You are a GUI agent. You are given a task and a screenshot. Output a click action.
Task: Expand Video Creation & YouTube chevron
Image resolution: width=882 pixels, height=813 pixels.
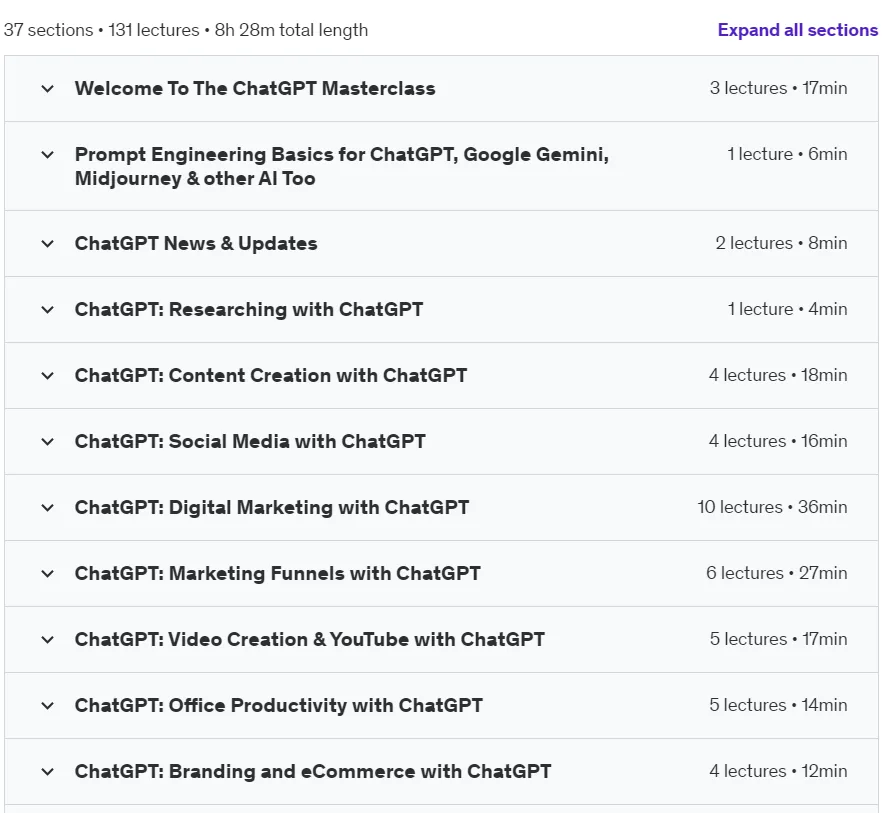(x=48, y=640)
